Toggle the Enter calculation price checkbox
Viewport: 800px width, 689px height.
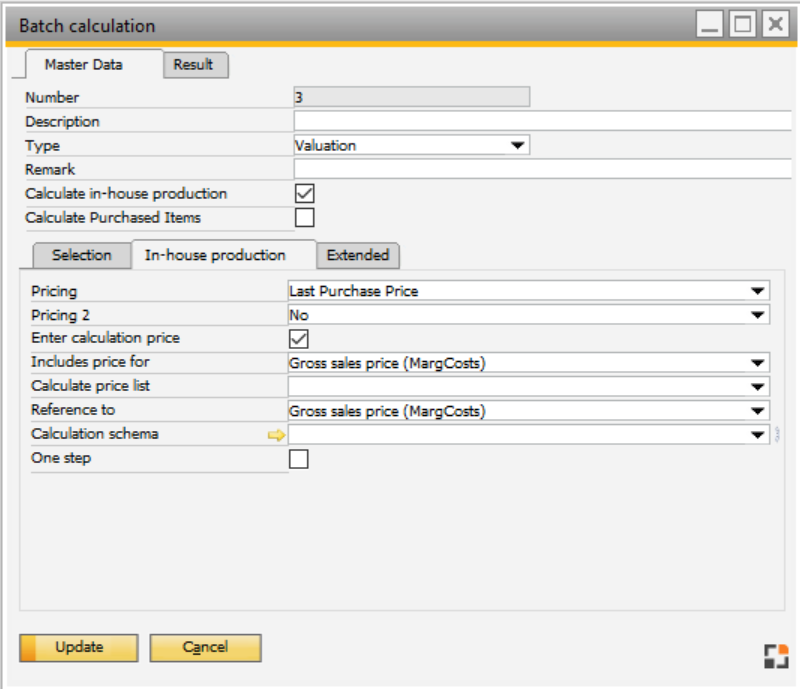pyautogui.click(x=298, y=339)
